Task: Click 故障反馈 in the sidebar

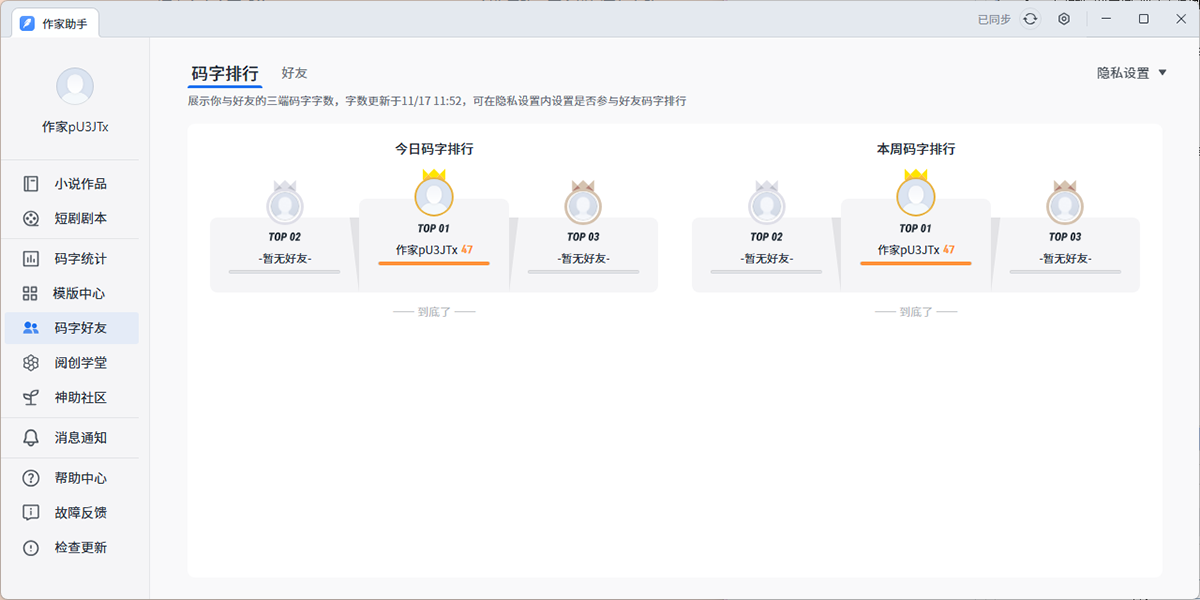Action: tap(80, 513)
